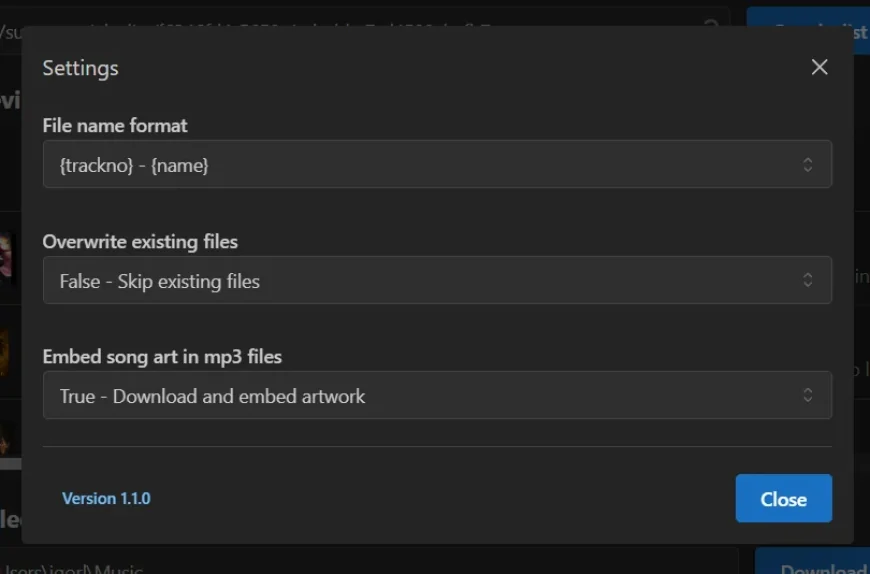
Task: Dismiss the Settings dialog with the X icon
Action: (819, 67)
